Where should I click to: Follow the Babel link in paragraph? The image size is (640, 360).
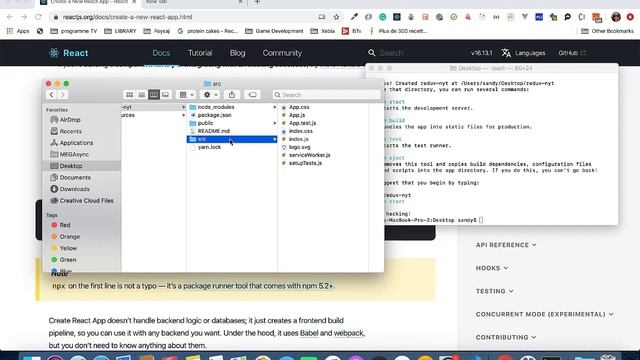coord(309,333)
